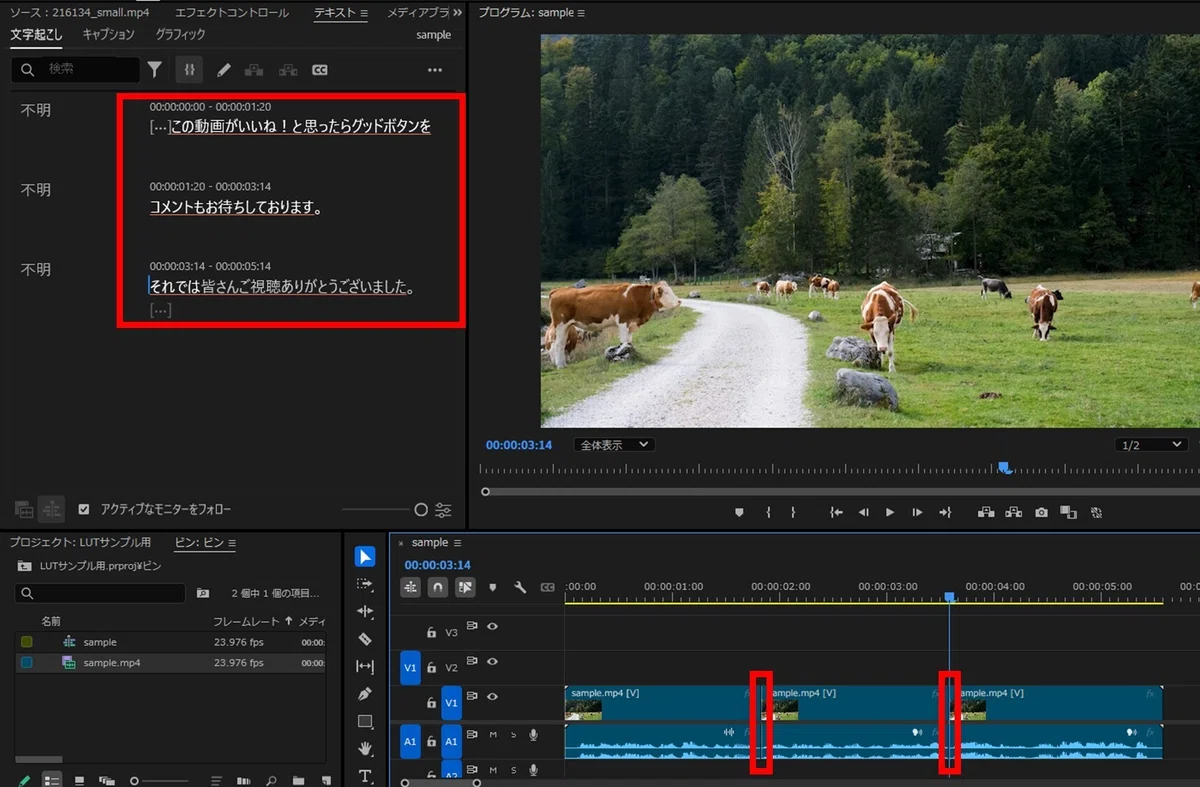Select the Pen tool in timeline toolbox
Image resolution: width=1200 pixels, height=787 pixels.
365,694
